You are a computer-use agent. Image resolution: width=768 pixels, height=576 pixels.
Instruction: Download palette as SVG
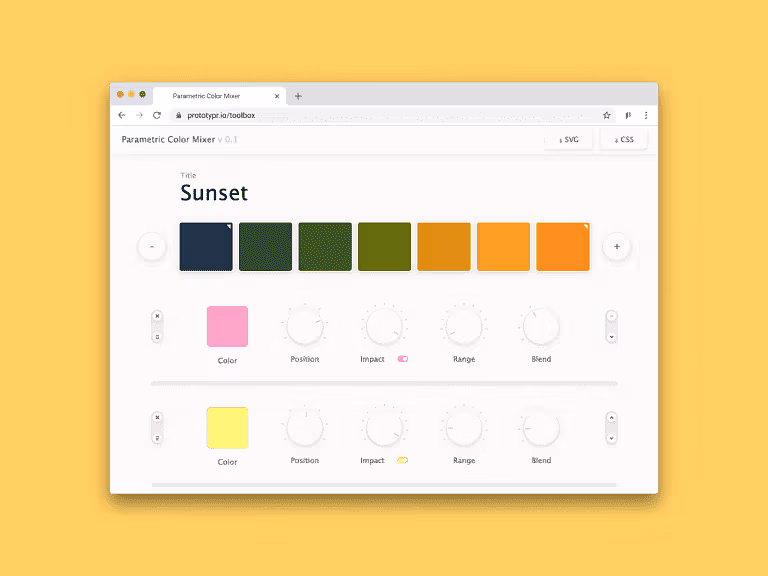click(x=569, y=140)
